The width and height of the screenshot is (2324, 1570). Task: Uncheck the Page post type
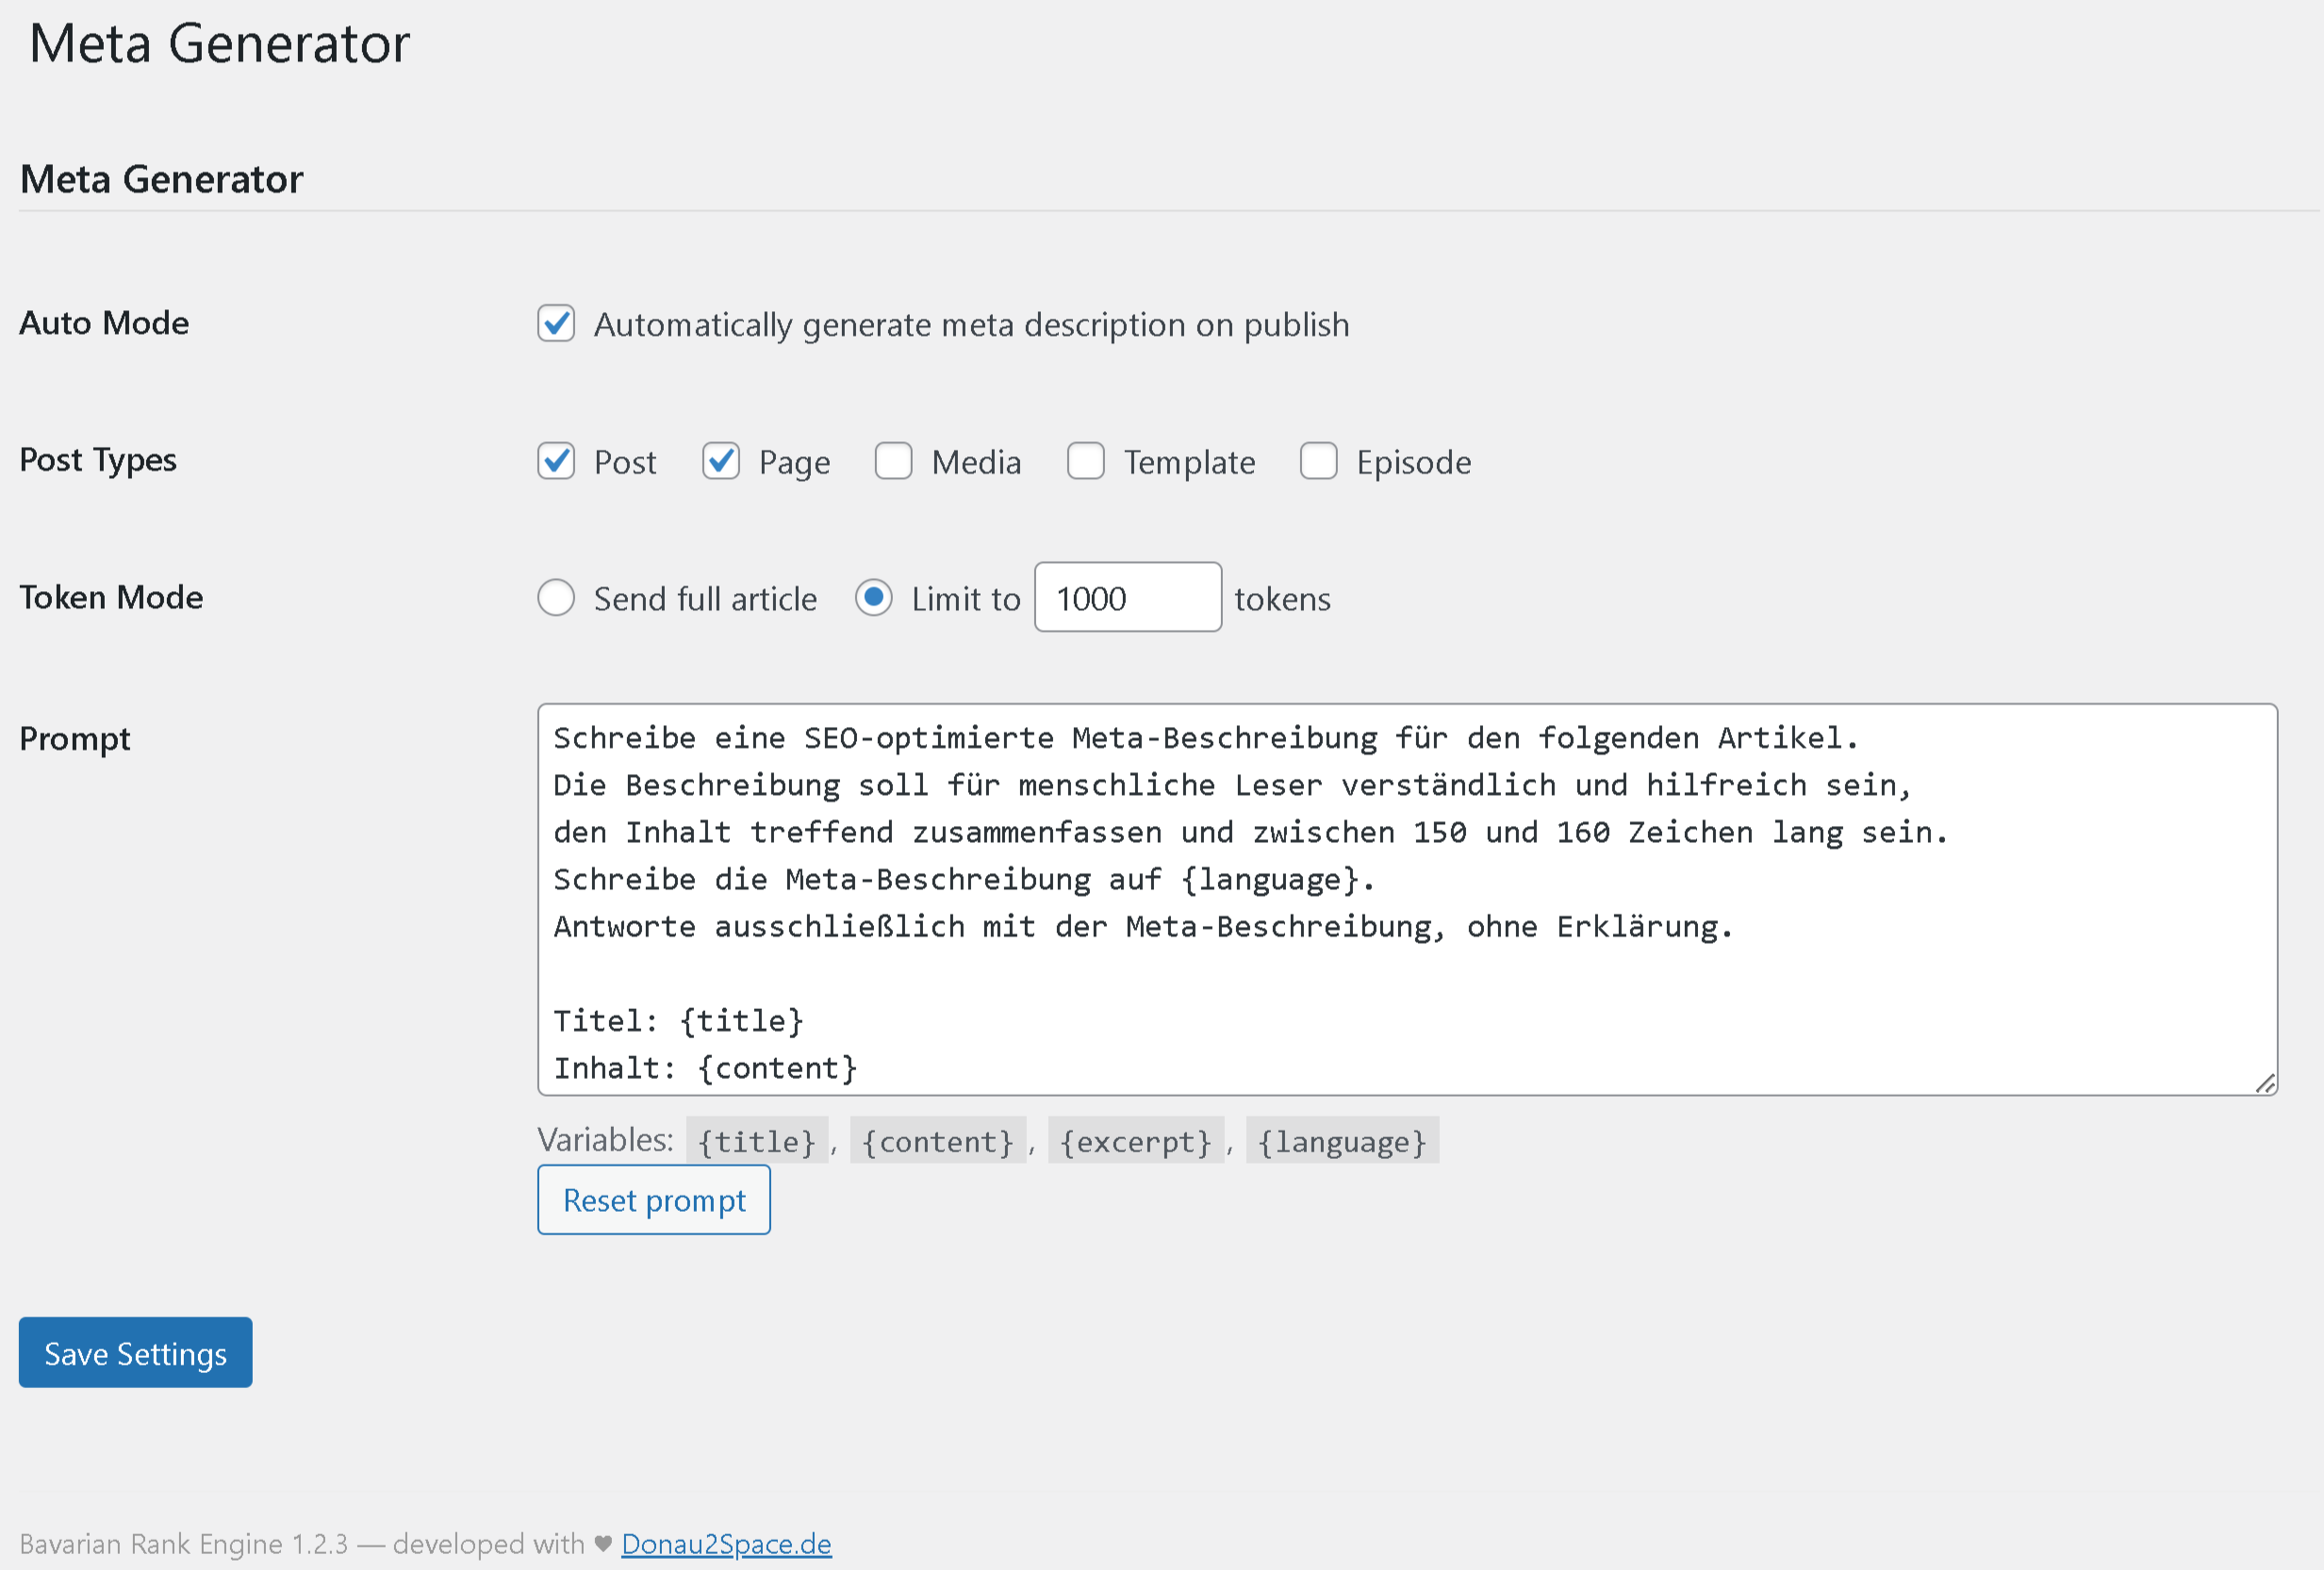pyautogui.click(x=721, y=461)
